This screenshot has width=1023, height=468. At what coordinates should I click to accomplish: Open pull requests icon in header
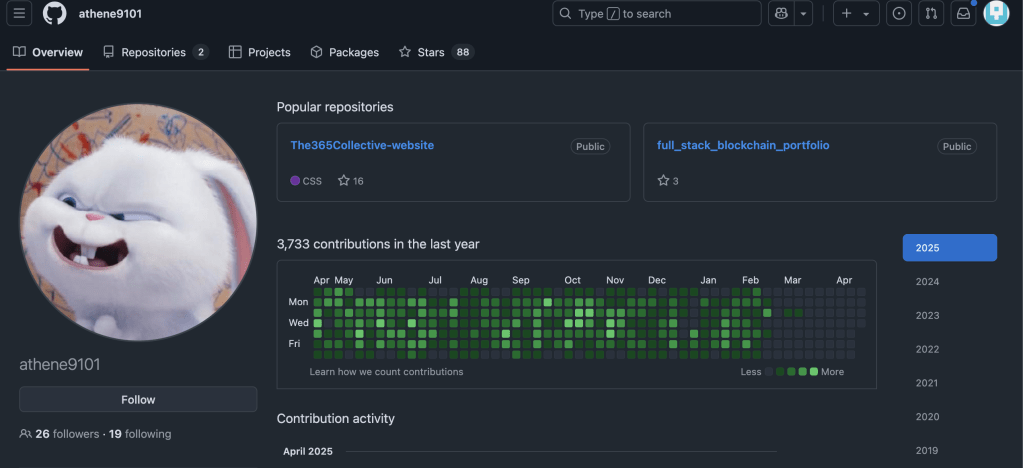click(x=931, y=14)
